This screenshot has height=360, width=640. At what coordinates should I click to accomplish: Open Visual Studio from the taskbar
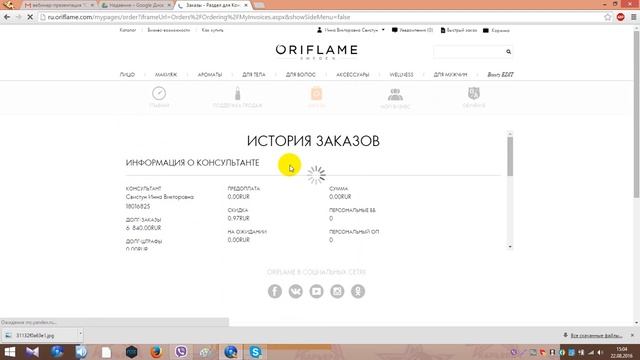[32, 352]
